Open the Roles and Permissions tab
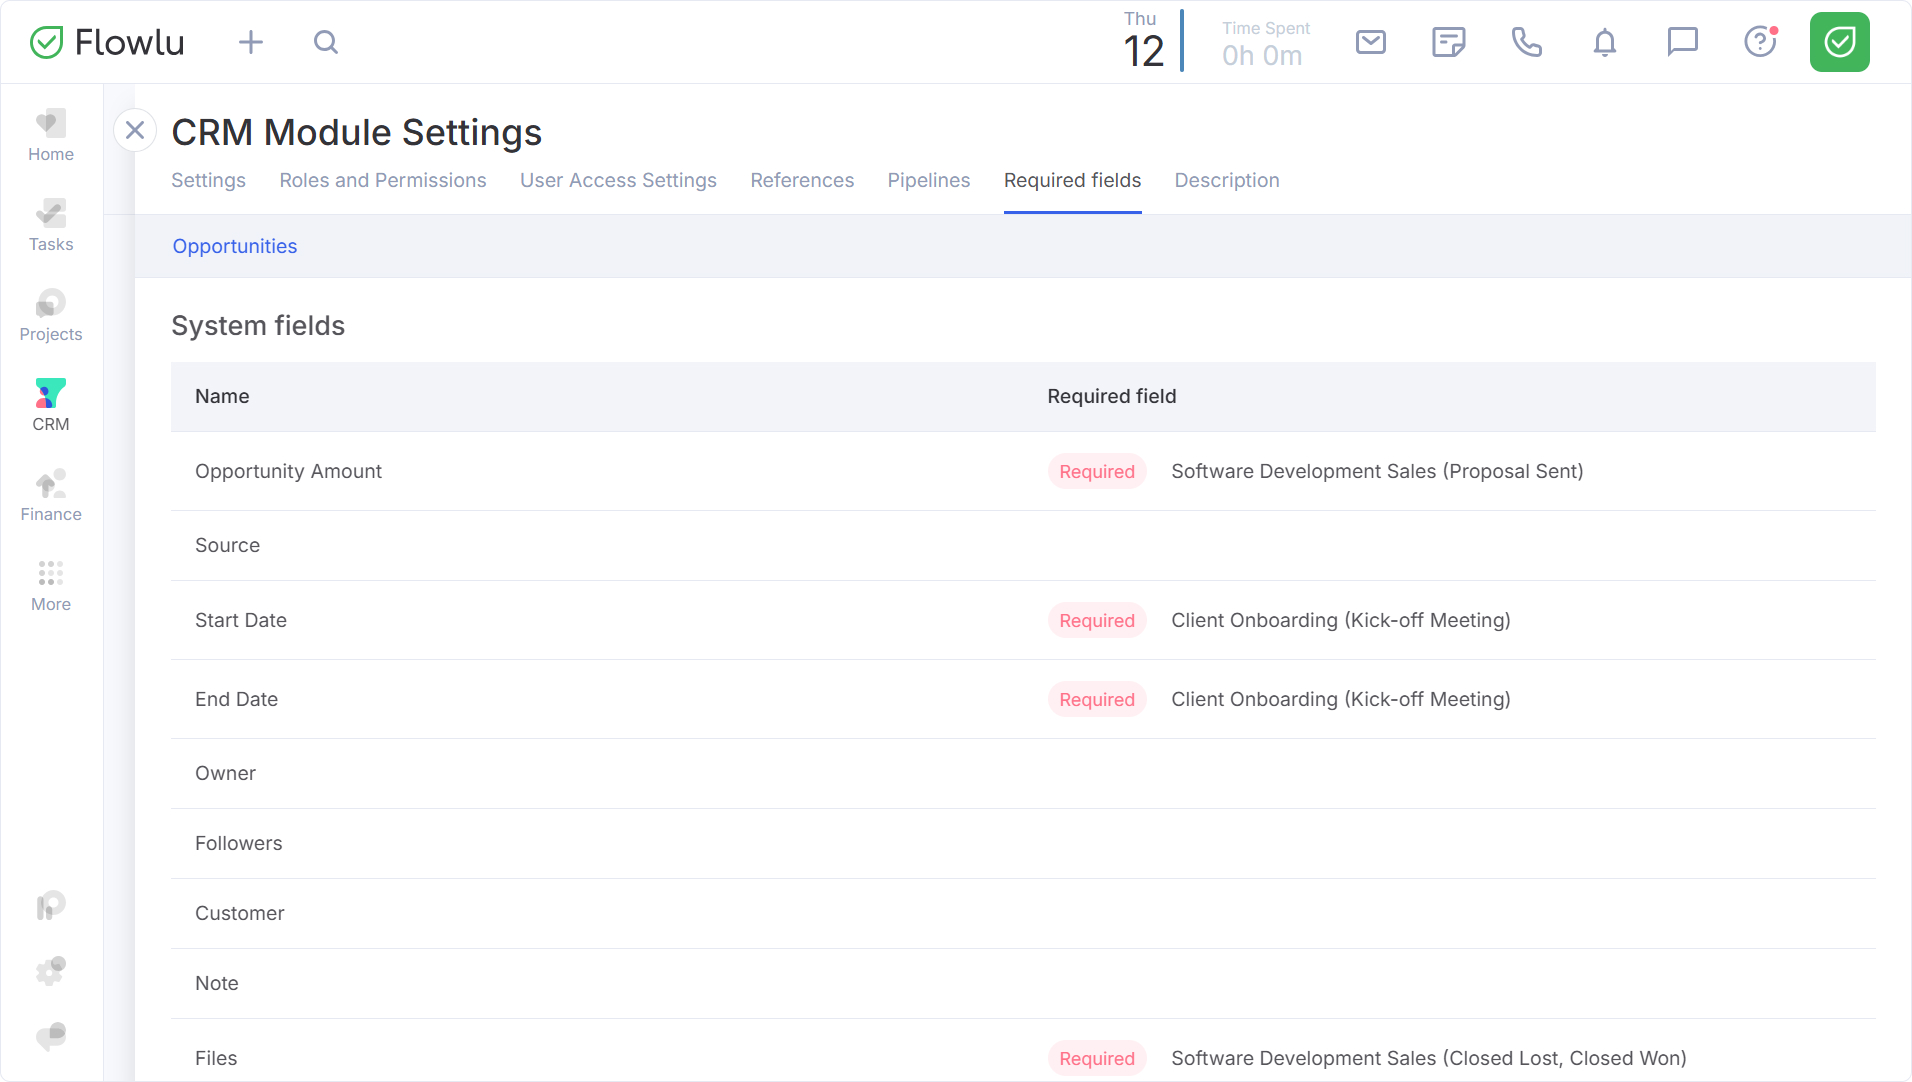This screenshot has width=1912, height=1082. click(383, 180)
